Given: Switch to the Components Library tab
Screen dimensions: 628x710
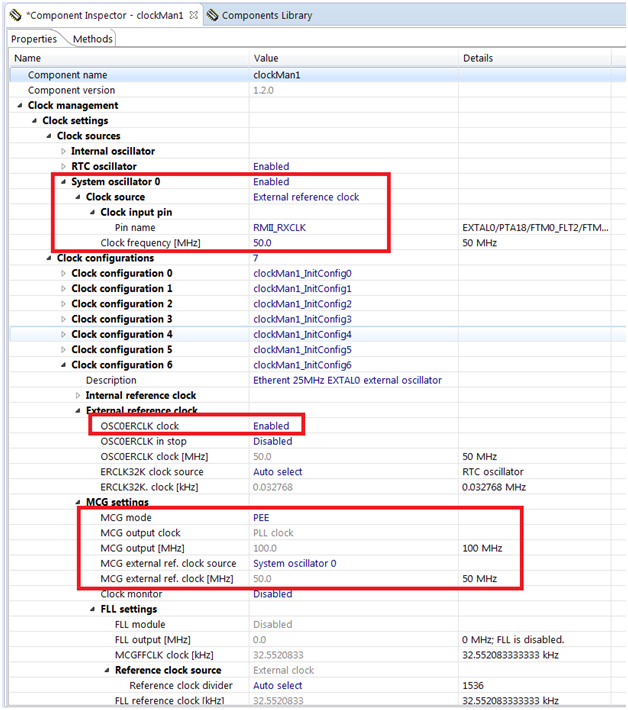Looking at the screenshot, I should tap(267, 15).
